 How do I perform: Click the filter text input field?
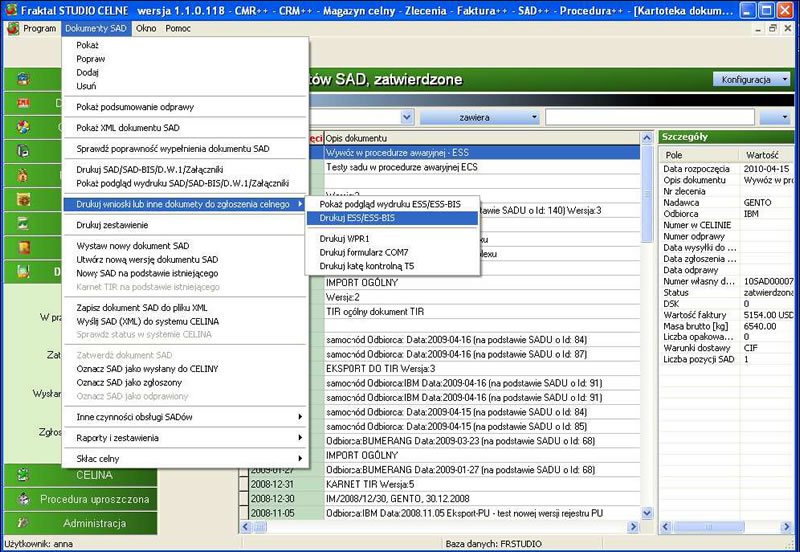click(x=649, y=117)
